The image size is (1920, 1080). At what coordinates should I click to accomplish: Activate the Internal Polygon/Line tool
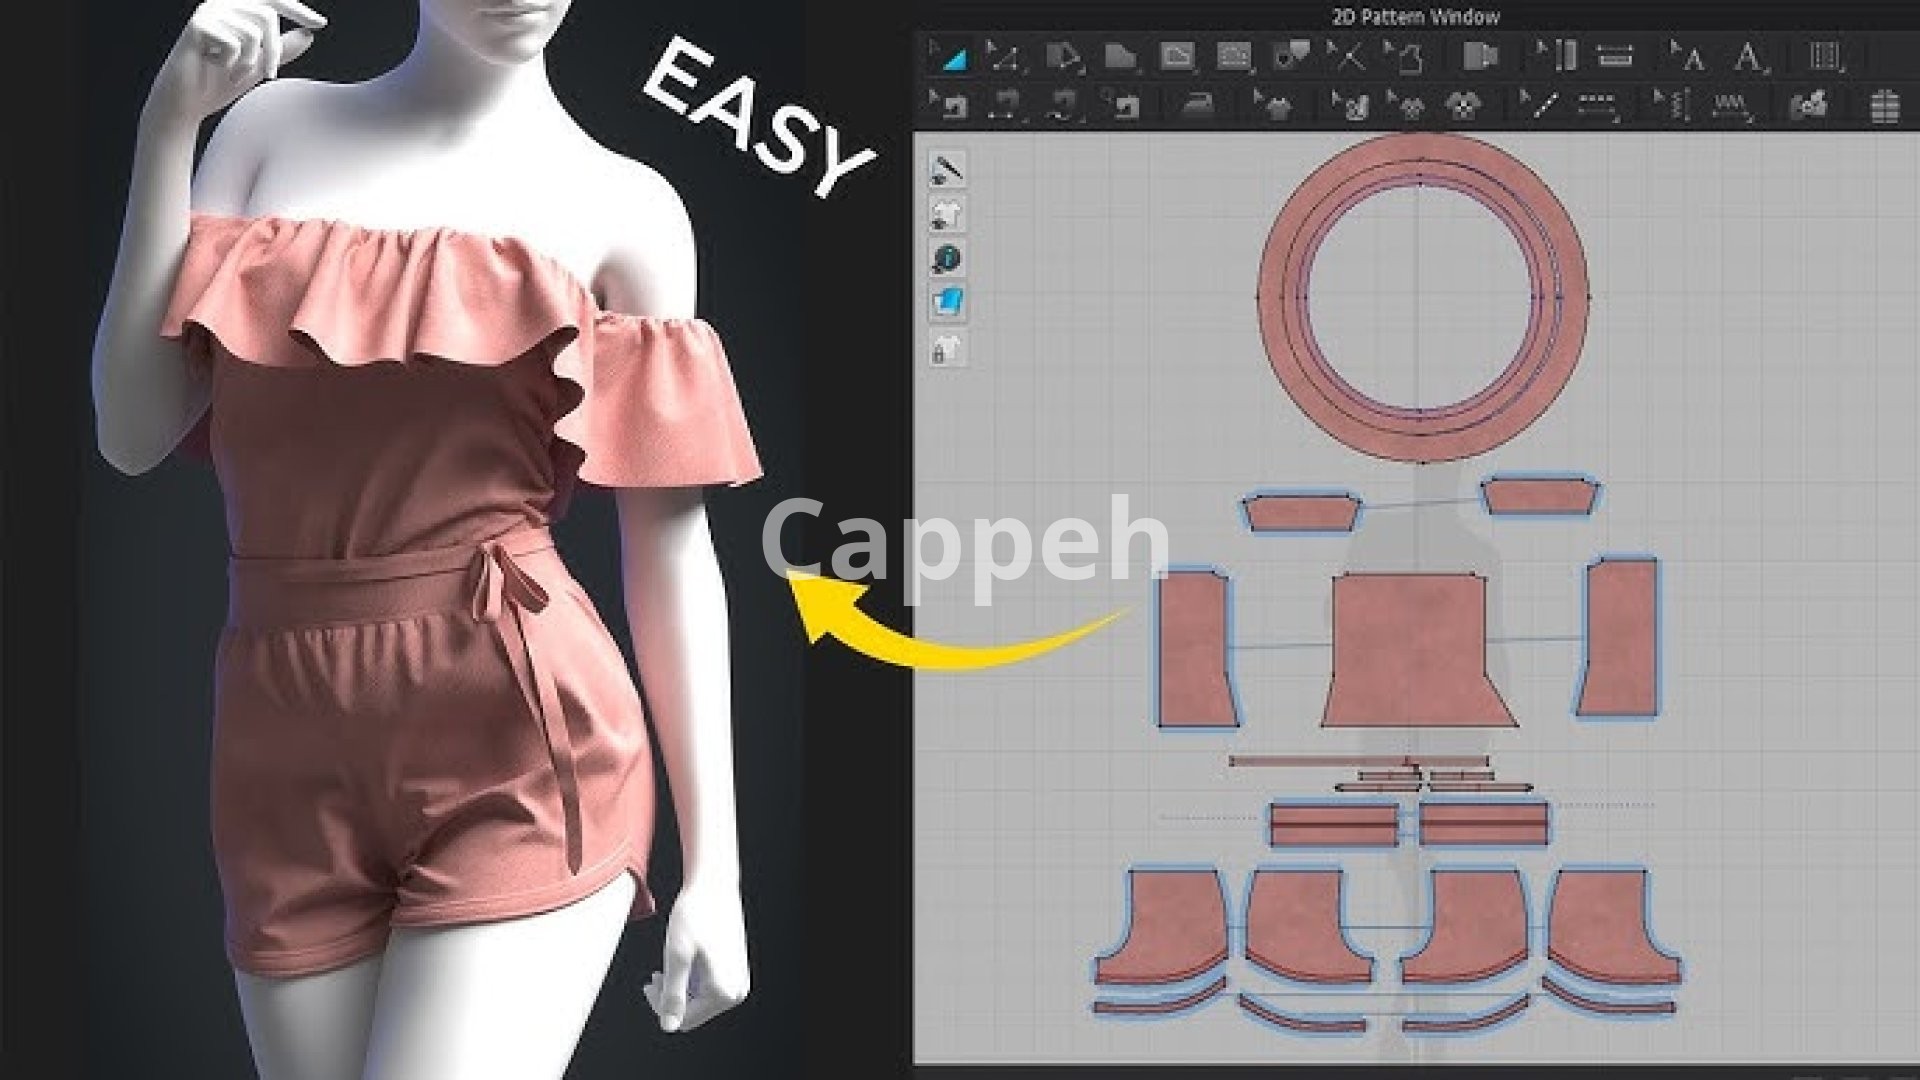1176,57
